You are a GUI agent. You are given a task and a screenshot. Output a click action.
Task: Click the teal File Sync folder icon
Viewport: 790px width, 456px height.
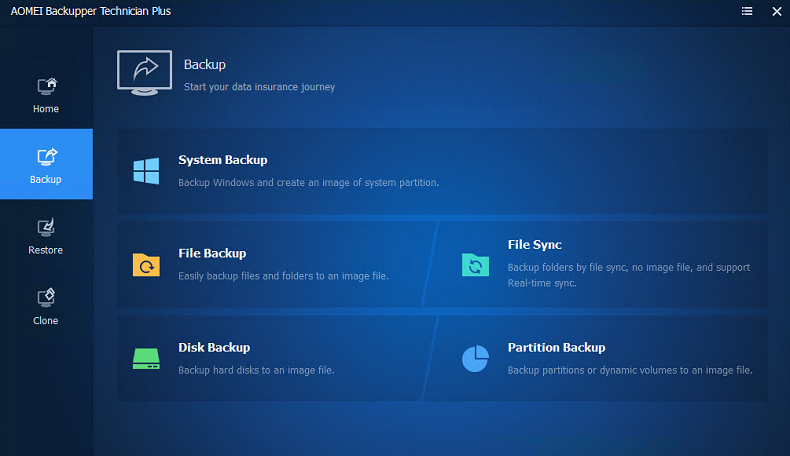coord(475,265)
